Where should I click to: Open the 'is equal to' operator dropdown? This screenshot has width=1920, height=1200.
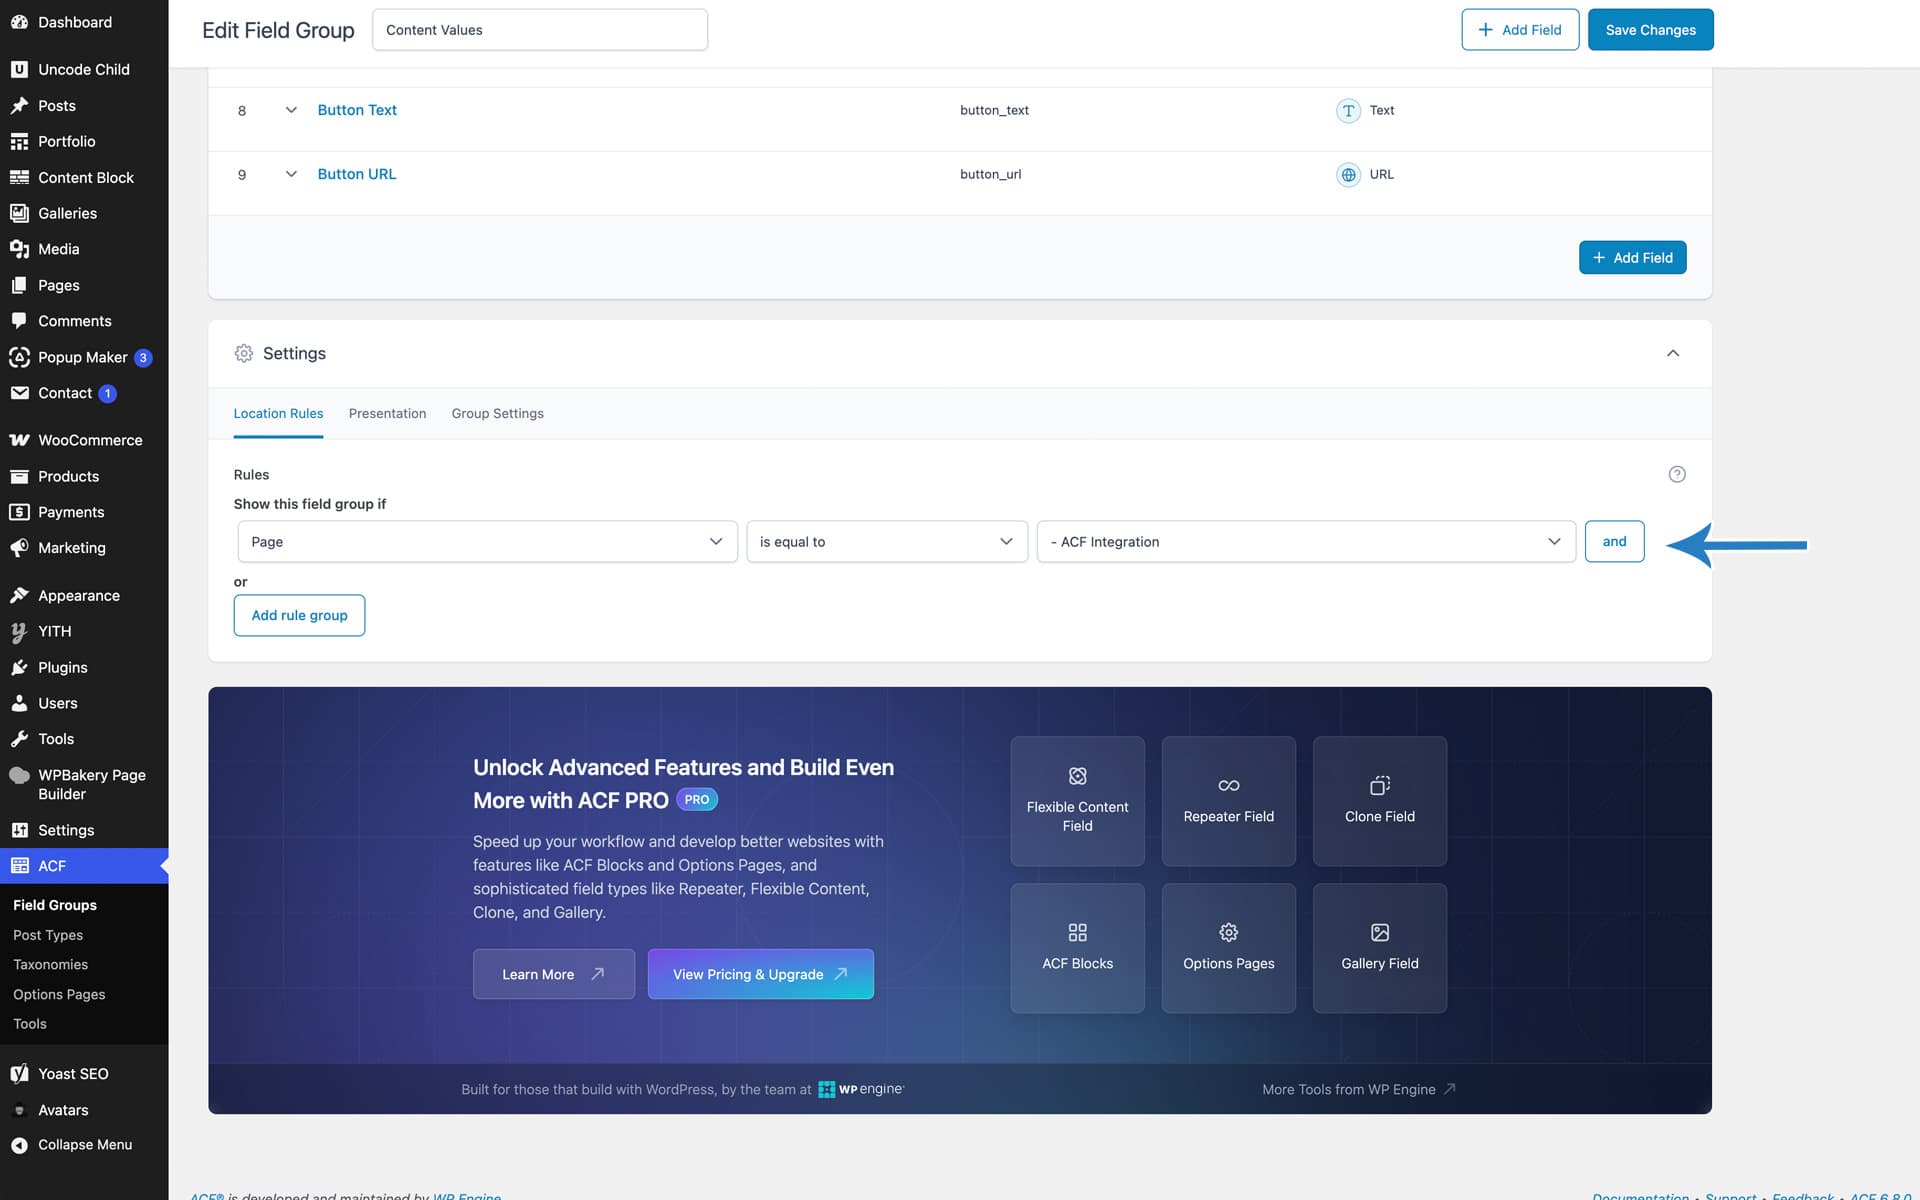point(887,542)
